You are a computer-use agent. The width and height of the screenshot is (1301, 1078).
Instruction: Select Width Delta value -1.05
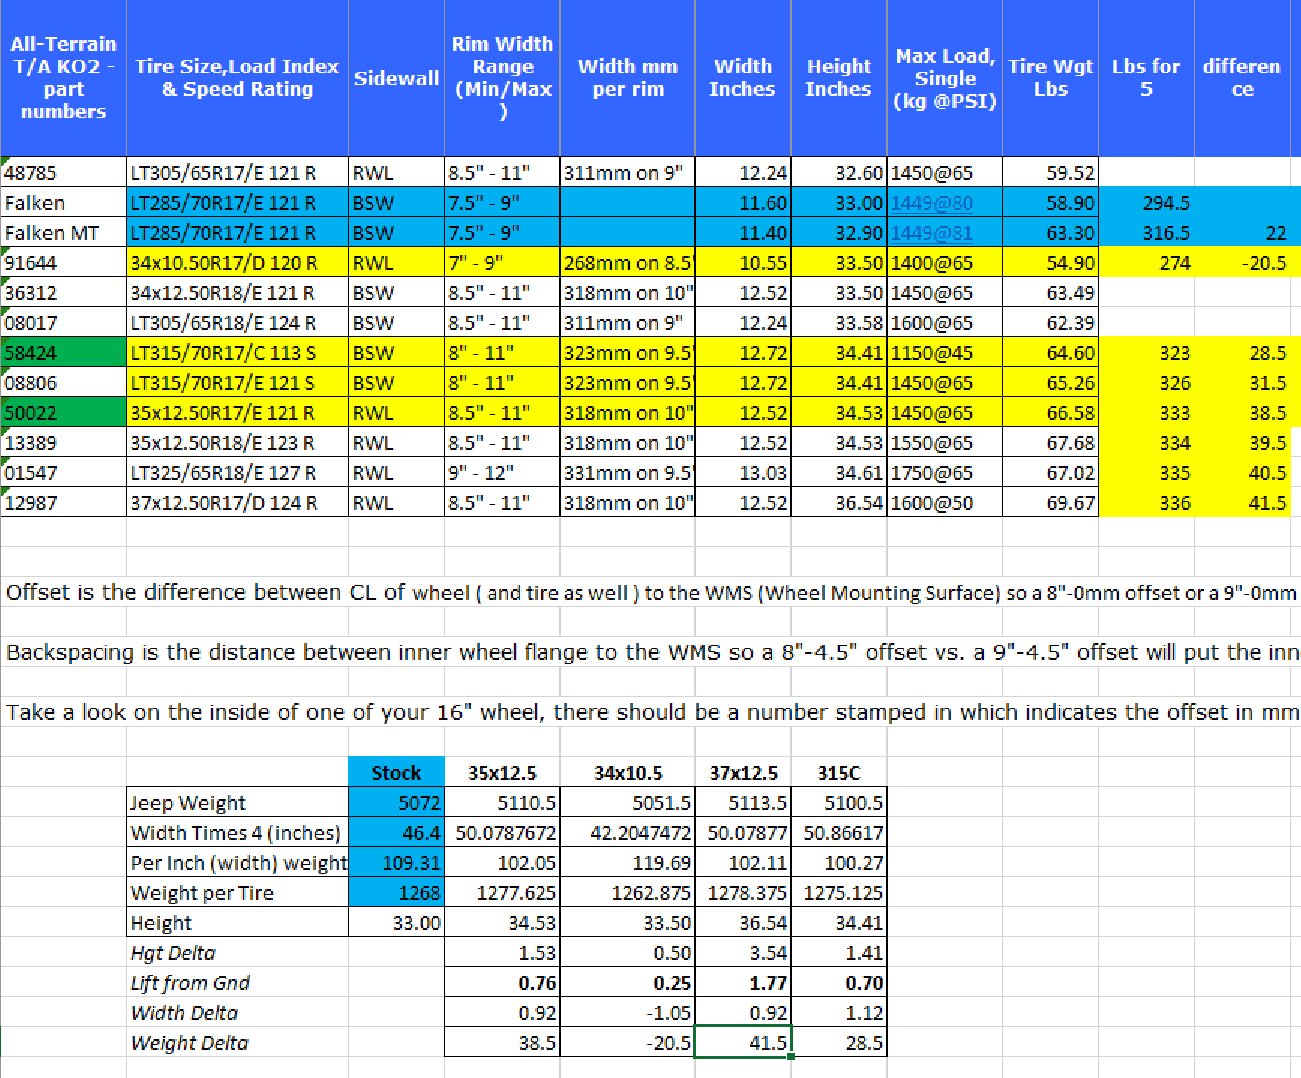pos(628,1013)
